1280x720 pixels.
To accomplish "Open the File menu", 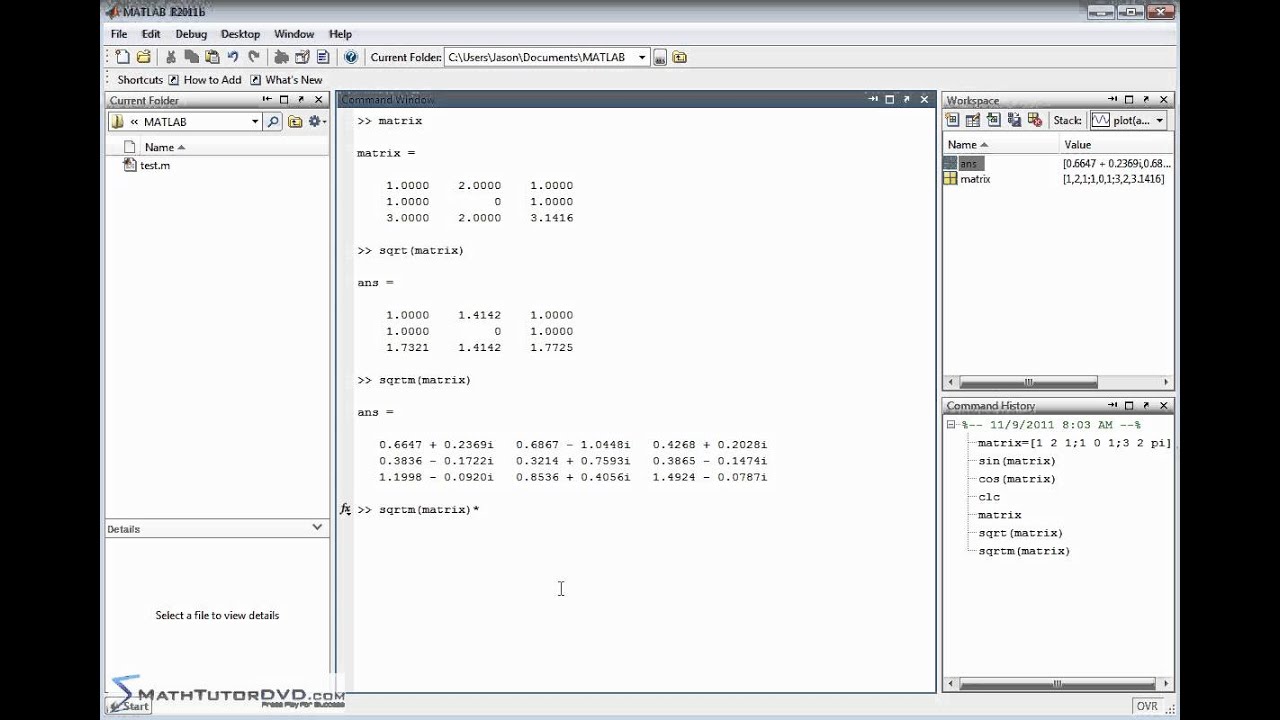I will tap(119, 34).
